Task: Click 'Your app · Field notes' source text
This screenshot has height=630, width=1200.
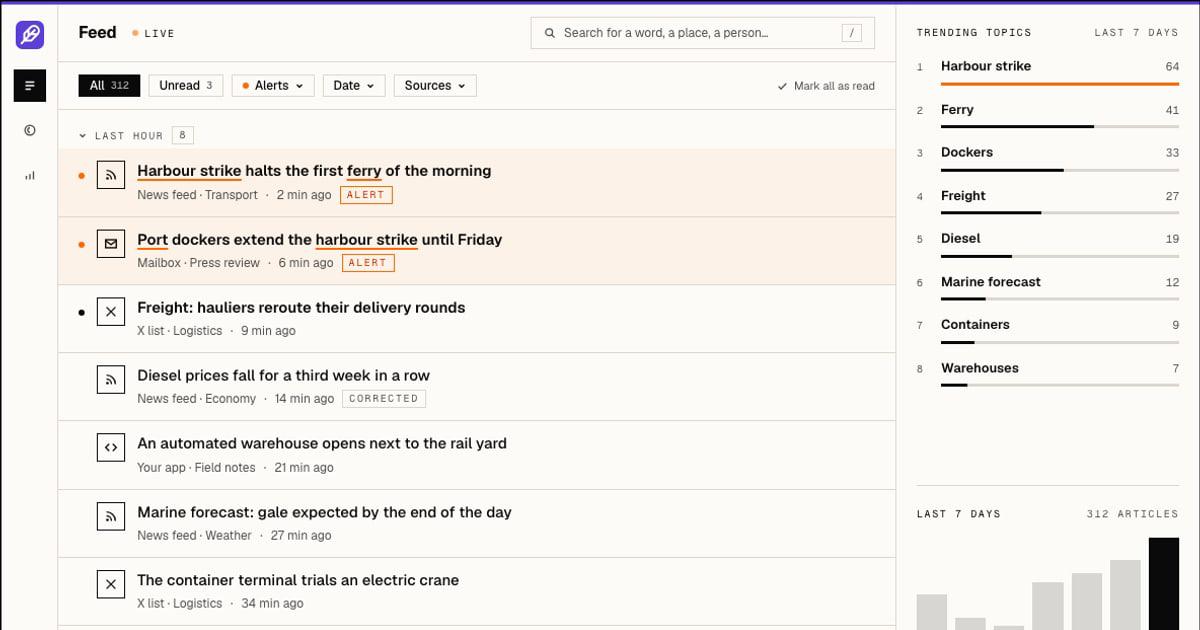Action: click(x=196, y=467)
